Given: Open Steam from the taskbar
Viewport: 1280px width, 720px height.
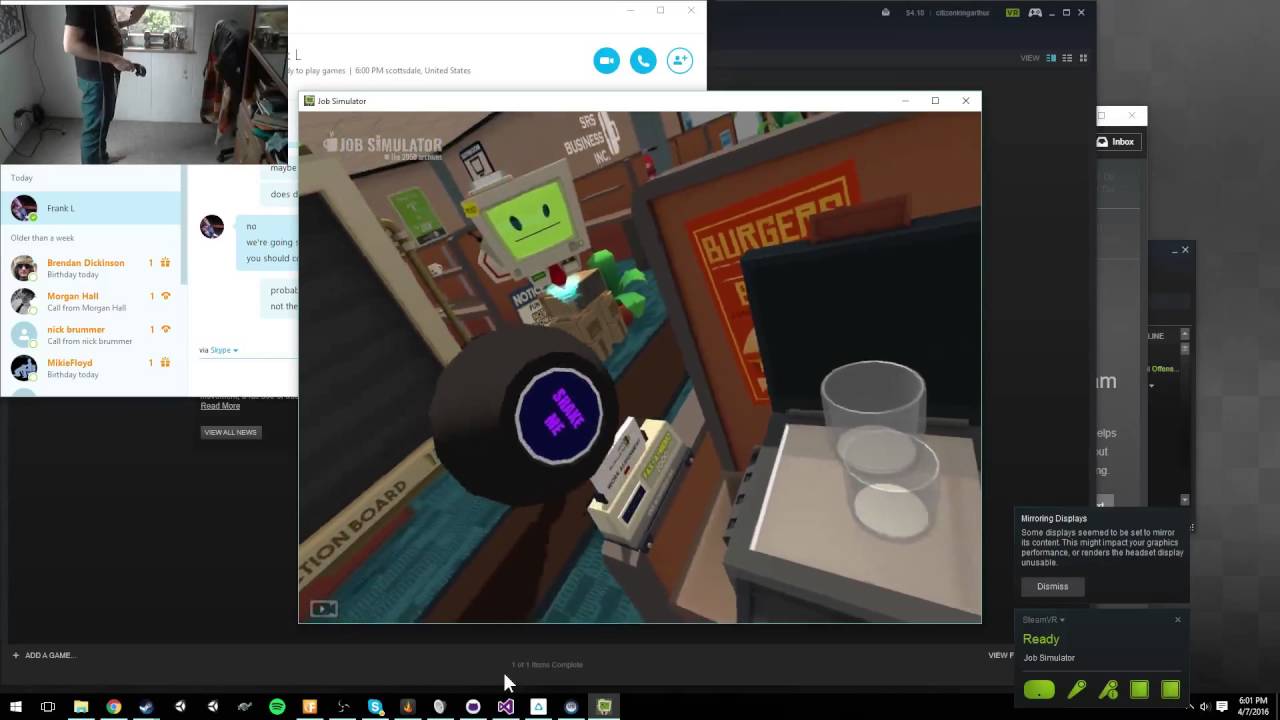Looking at the screenshot, I should tap(147, 706).
